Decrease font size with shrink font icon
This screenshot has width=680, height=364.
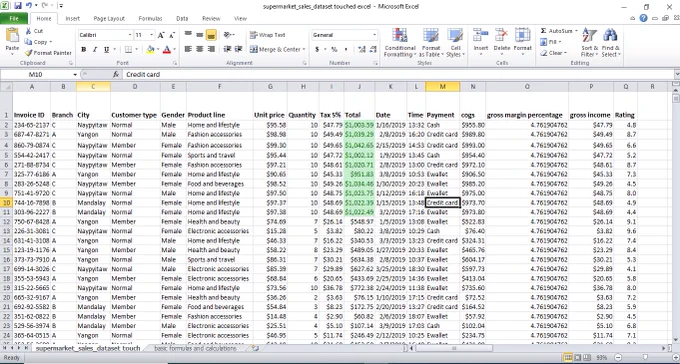(172, 35)
